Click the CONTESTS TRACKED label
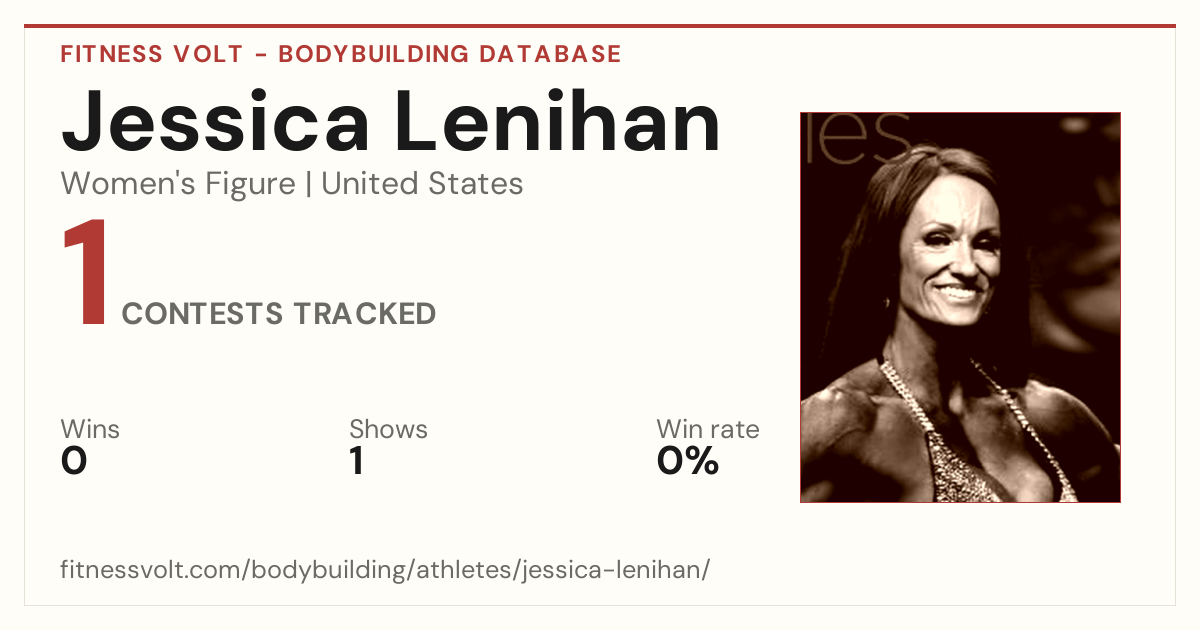 [279, 314]
